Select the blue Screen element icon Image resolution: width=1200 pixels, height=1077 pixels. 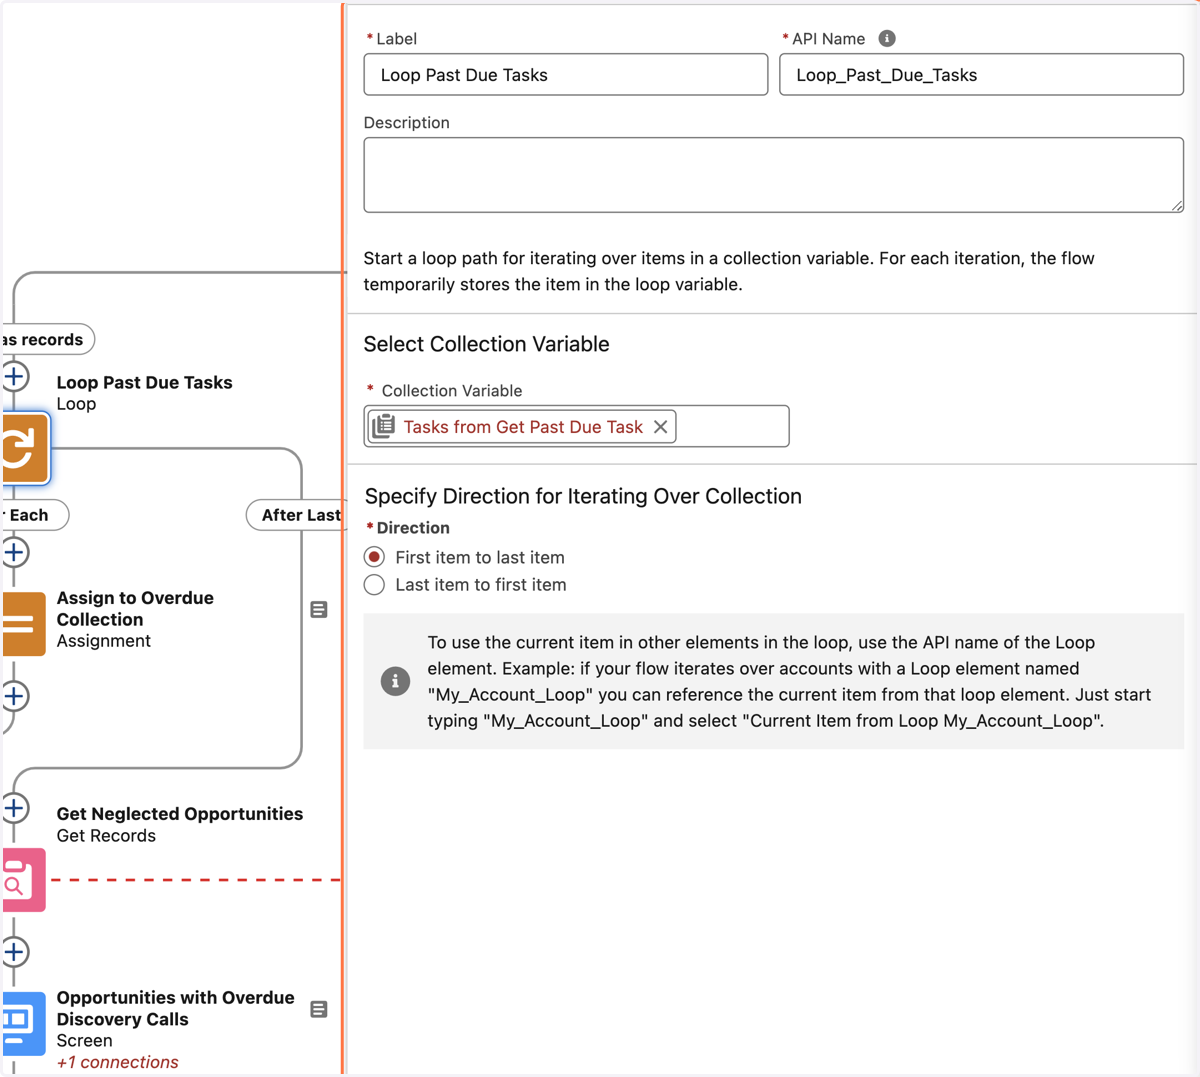23,1024
